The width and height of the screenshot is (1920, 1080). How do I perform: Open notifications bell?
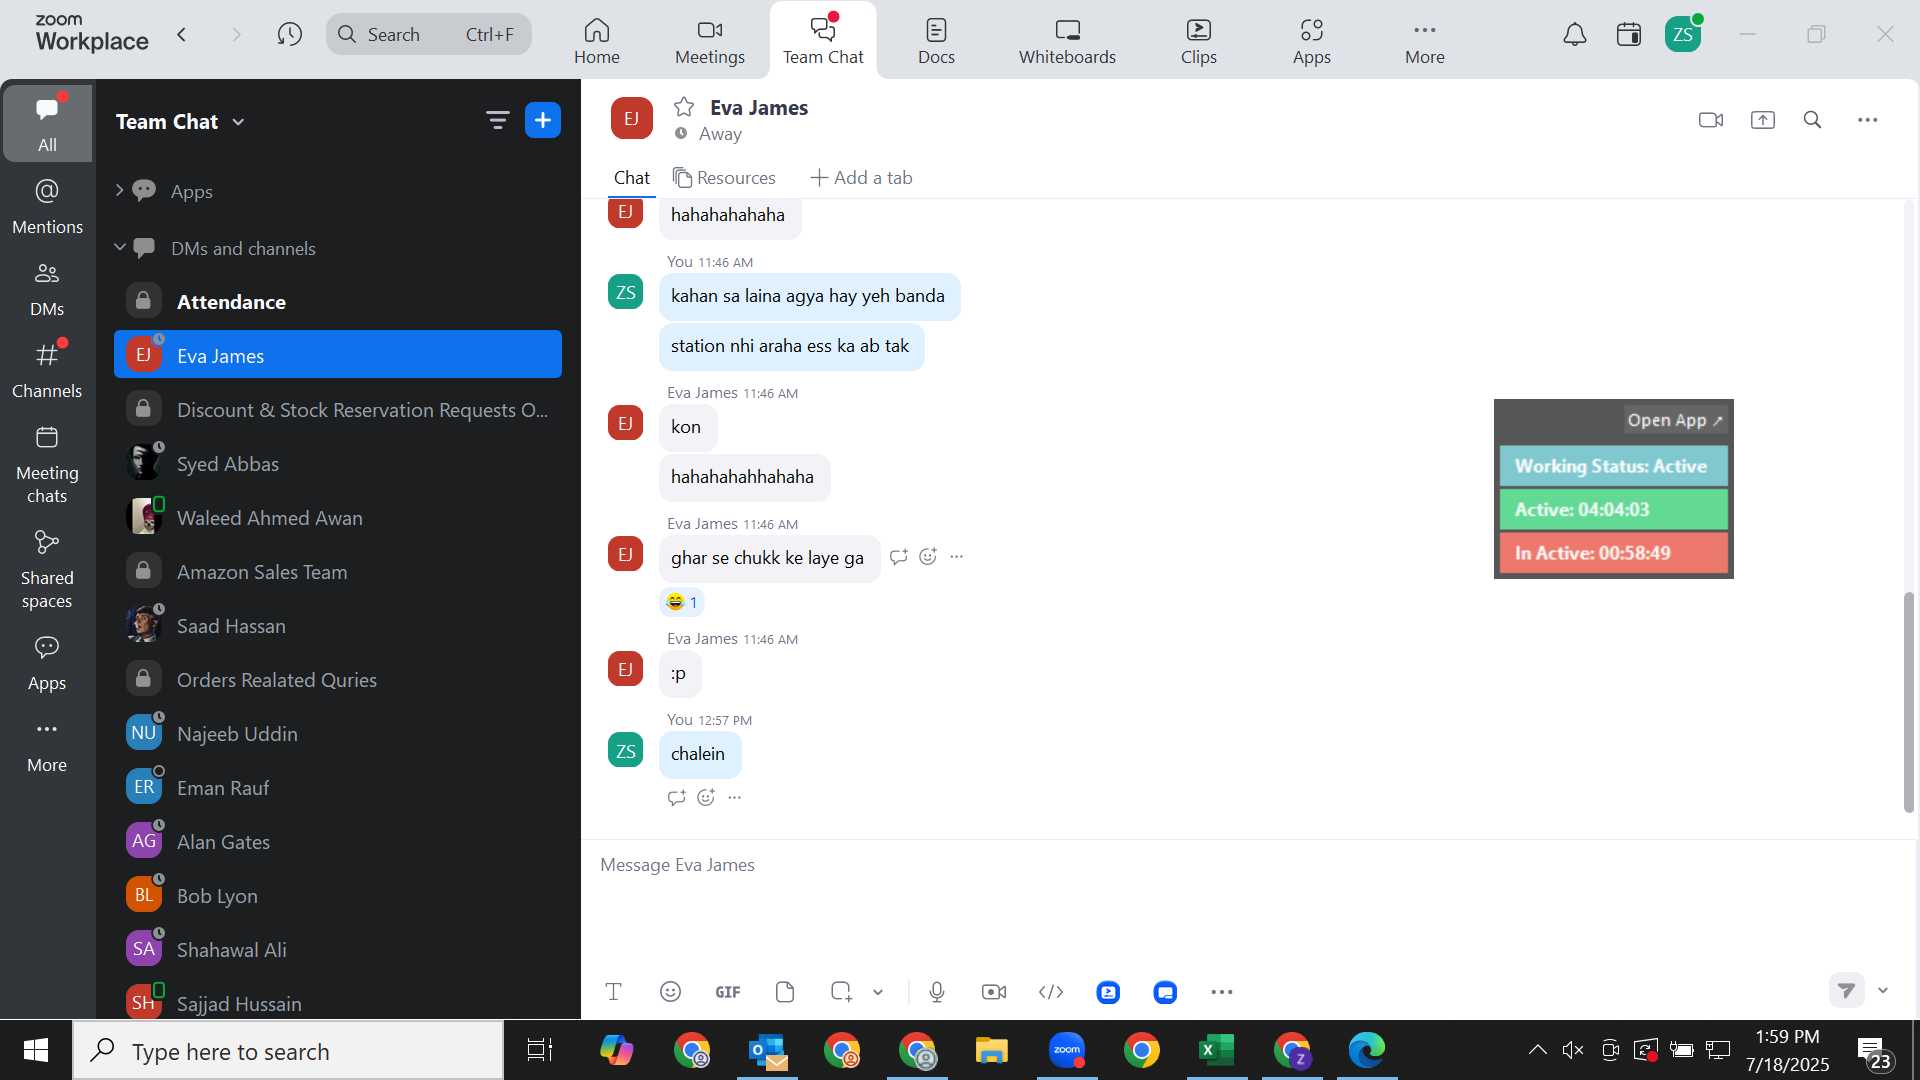[x=1575, y=35]
